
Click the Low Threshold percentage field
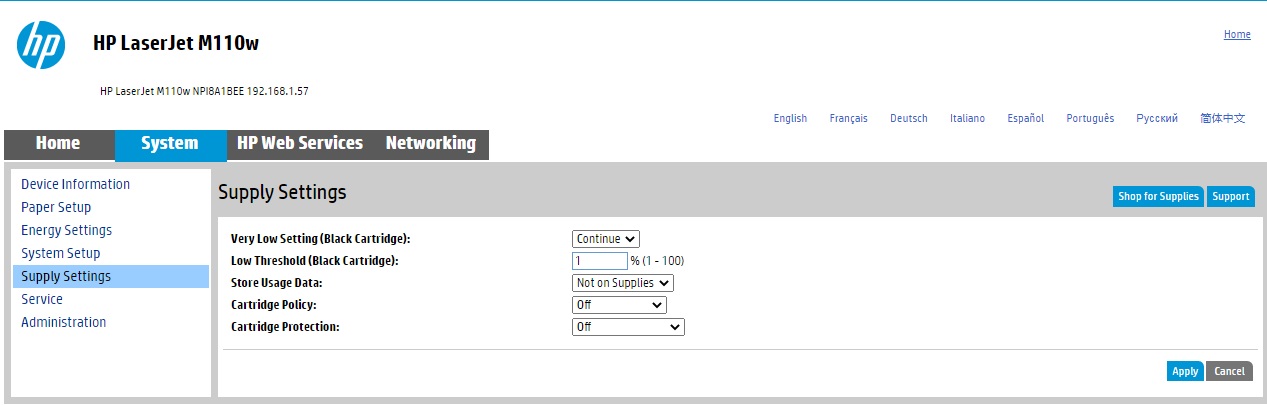point(600,261)
